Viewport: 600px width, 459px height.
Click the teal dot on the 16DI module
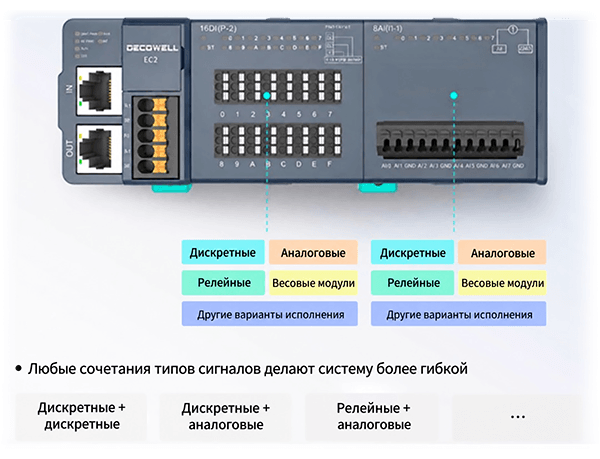(267, 95)
